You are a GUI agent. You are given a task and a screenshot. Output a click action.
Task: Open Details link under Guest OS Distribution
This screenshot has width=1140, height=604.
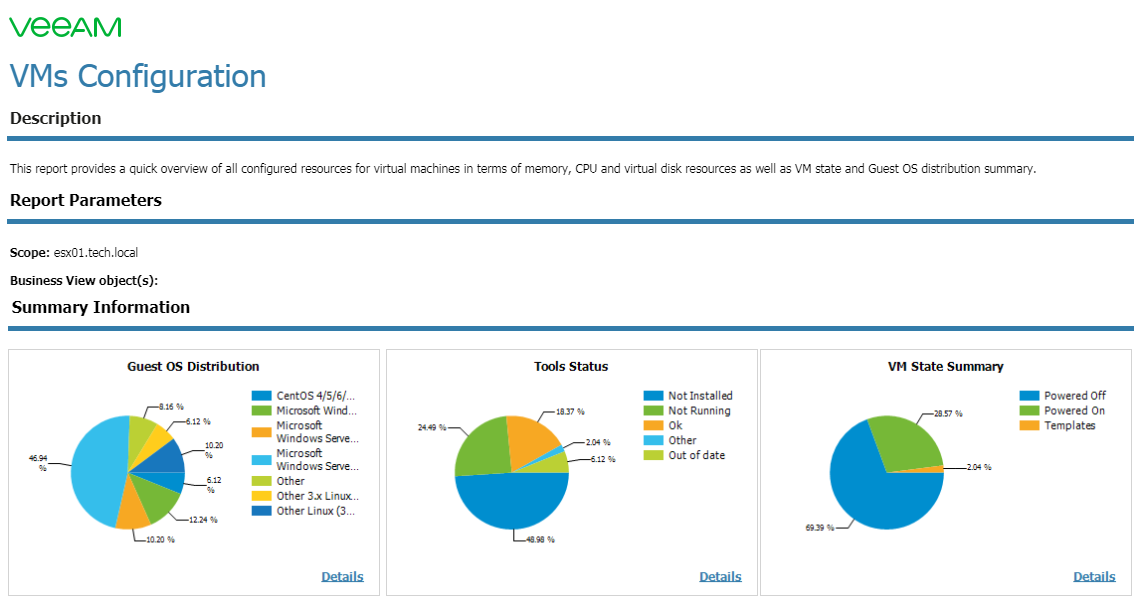[x=342, y=576]
